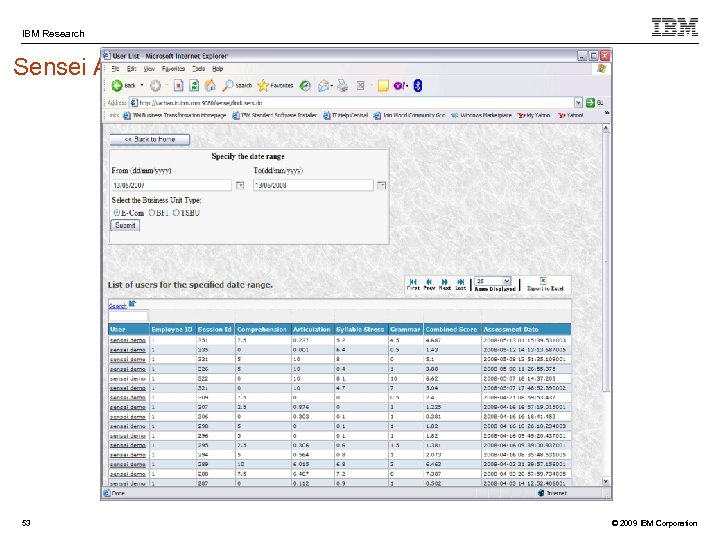Open the My Yahoo links bar bookmark

coord(534,115)
